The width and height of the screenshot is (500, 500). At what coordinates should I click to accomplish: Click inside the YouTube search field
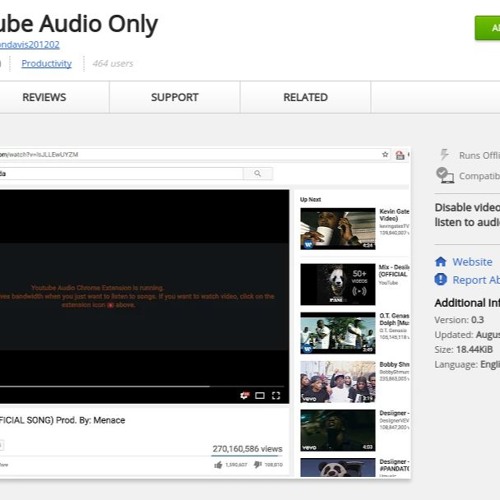(121, 173)
